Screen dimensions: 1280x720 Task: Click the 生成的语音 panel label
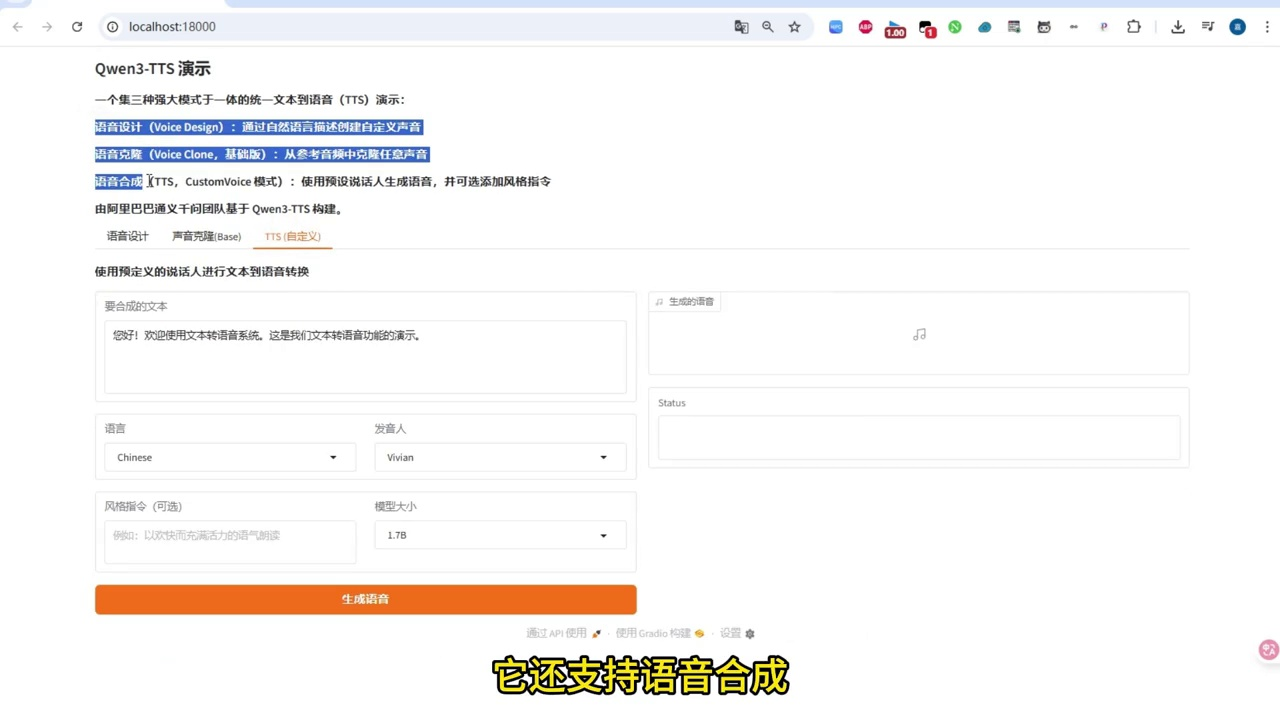coord(685,301)
